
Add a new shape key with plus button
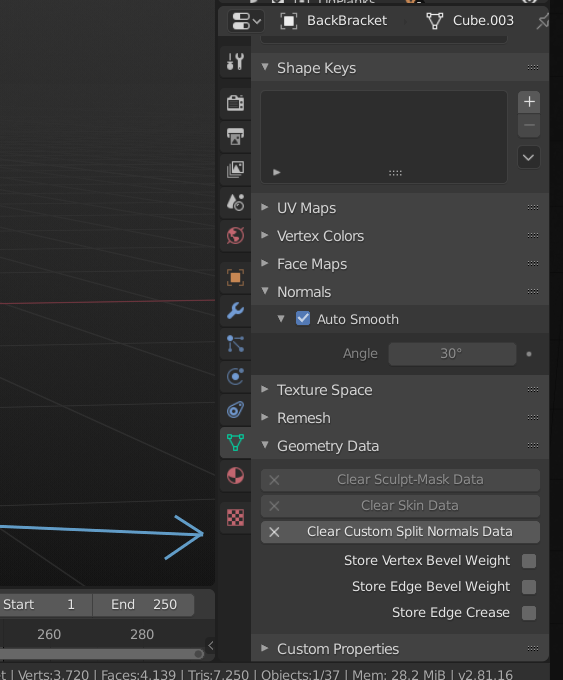pos(529,102)
